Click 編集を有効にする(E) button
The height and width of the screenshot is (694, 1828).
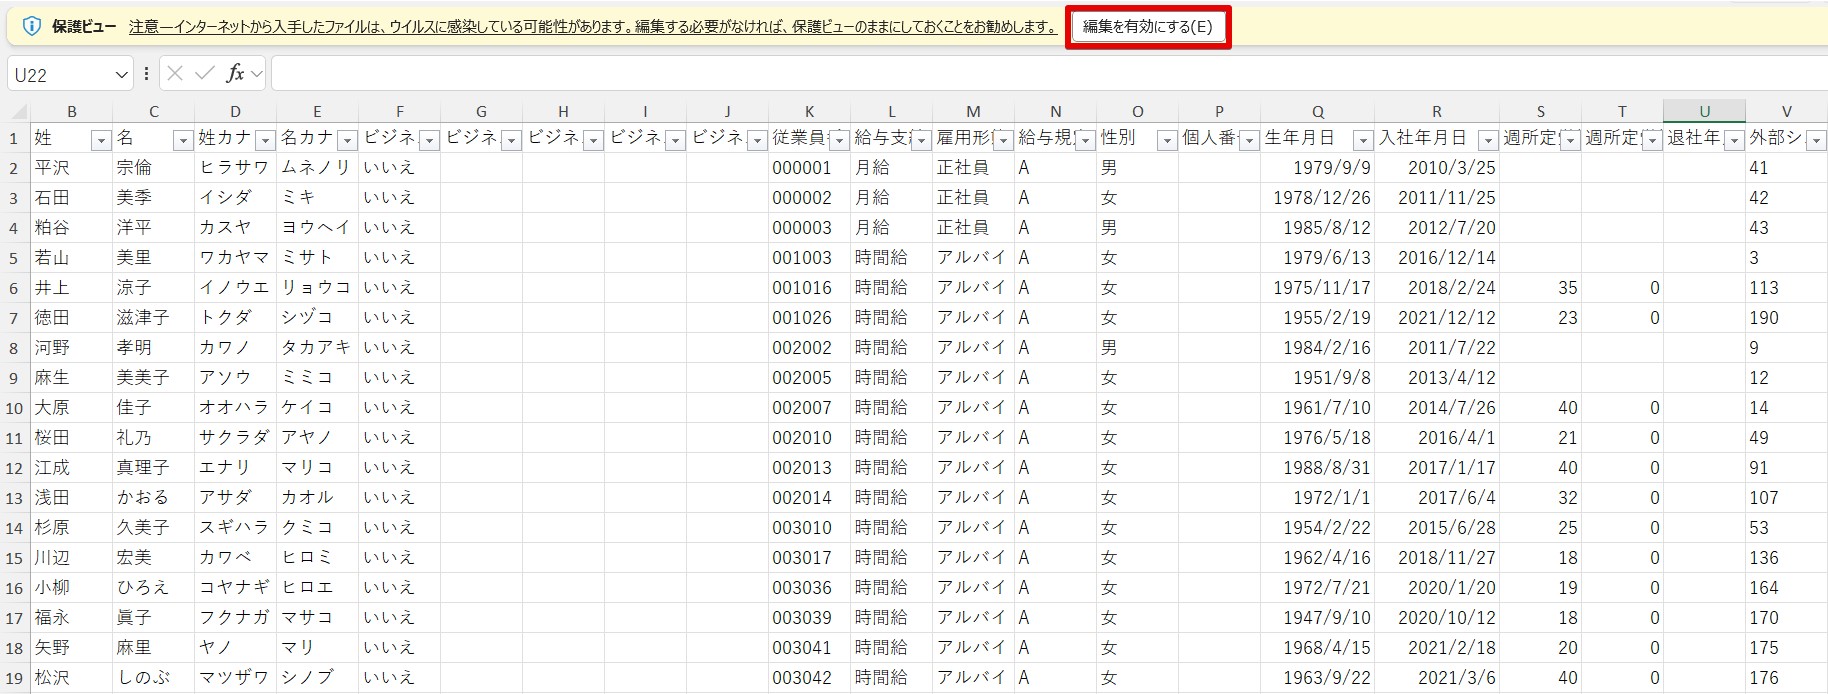point(1147,27)
